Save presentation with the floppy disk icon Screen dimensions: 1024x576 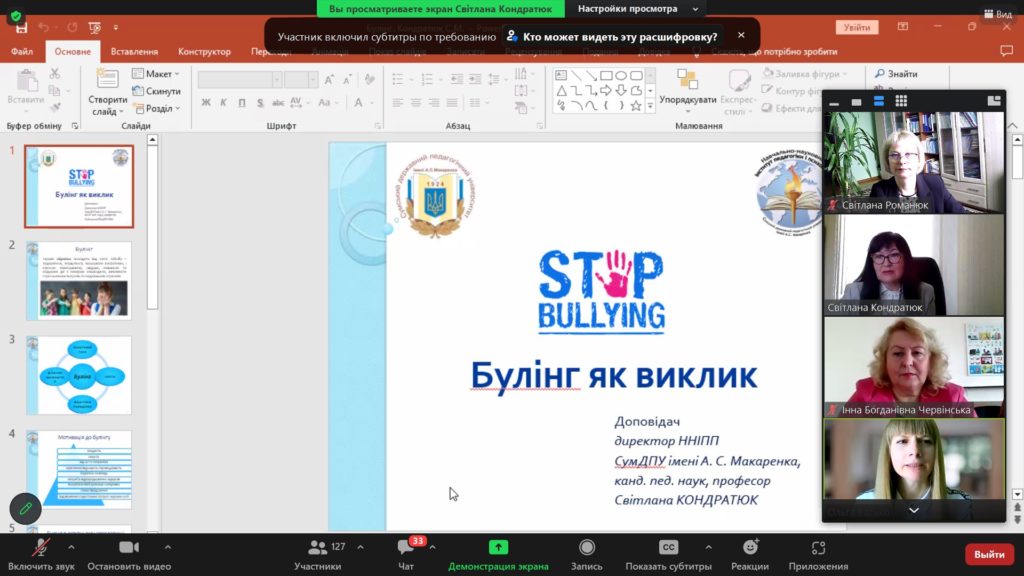[x=22, y=28]
